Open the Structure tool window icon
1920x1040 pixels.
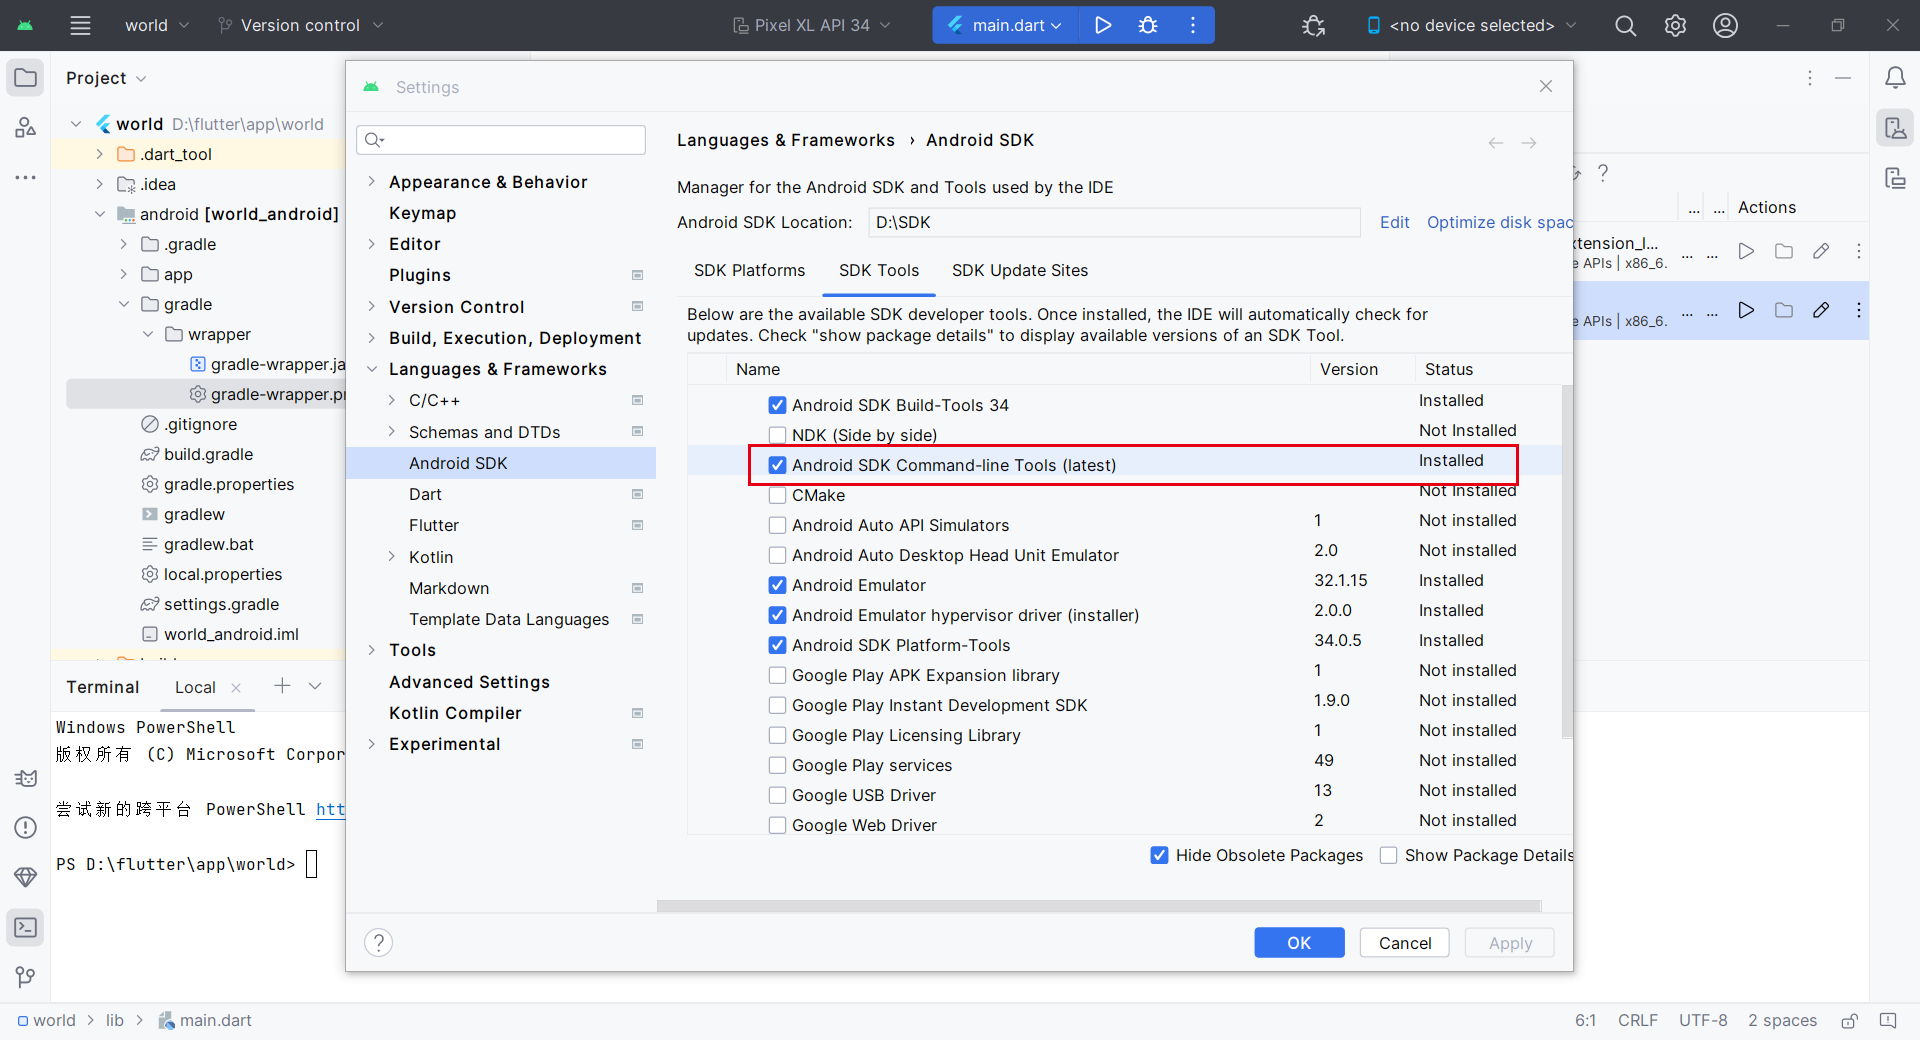[x=25, y=127]
